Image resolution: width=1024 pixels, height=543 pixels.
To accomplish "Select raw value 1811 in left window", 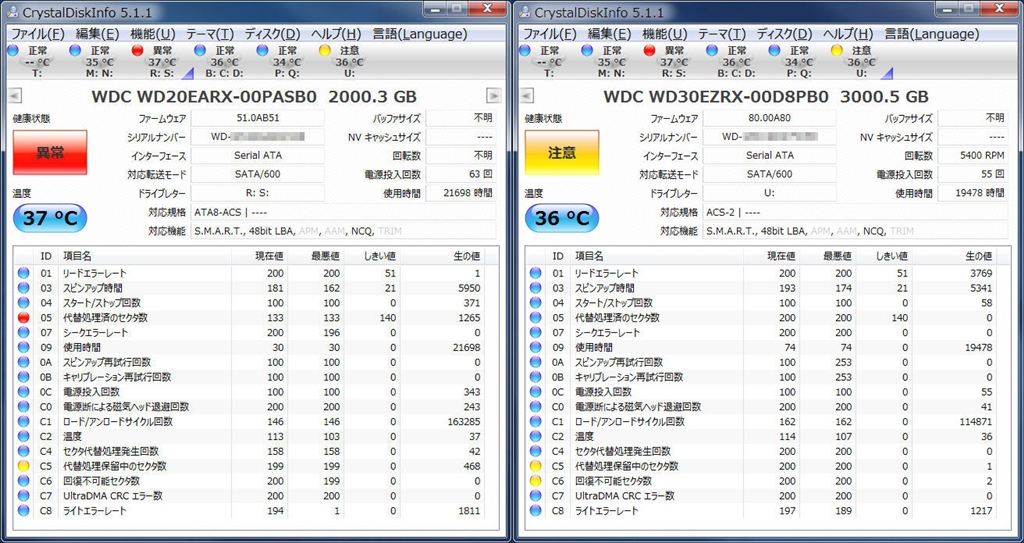I will [469, 510].
